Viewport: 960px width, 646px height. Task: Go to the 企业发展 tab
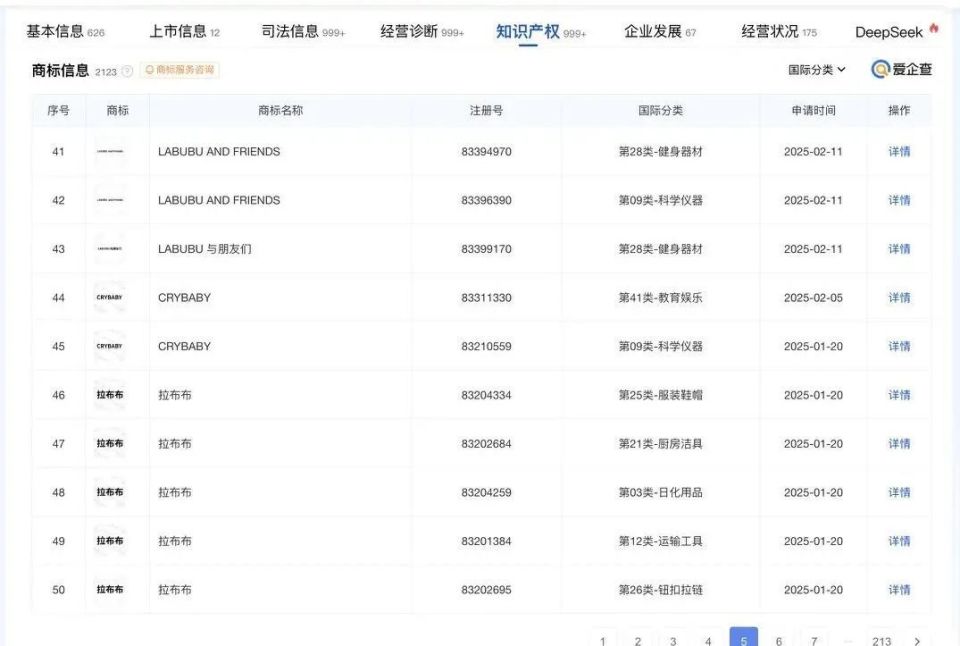[x=659, y=32]
